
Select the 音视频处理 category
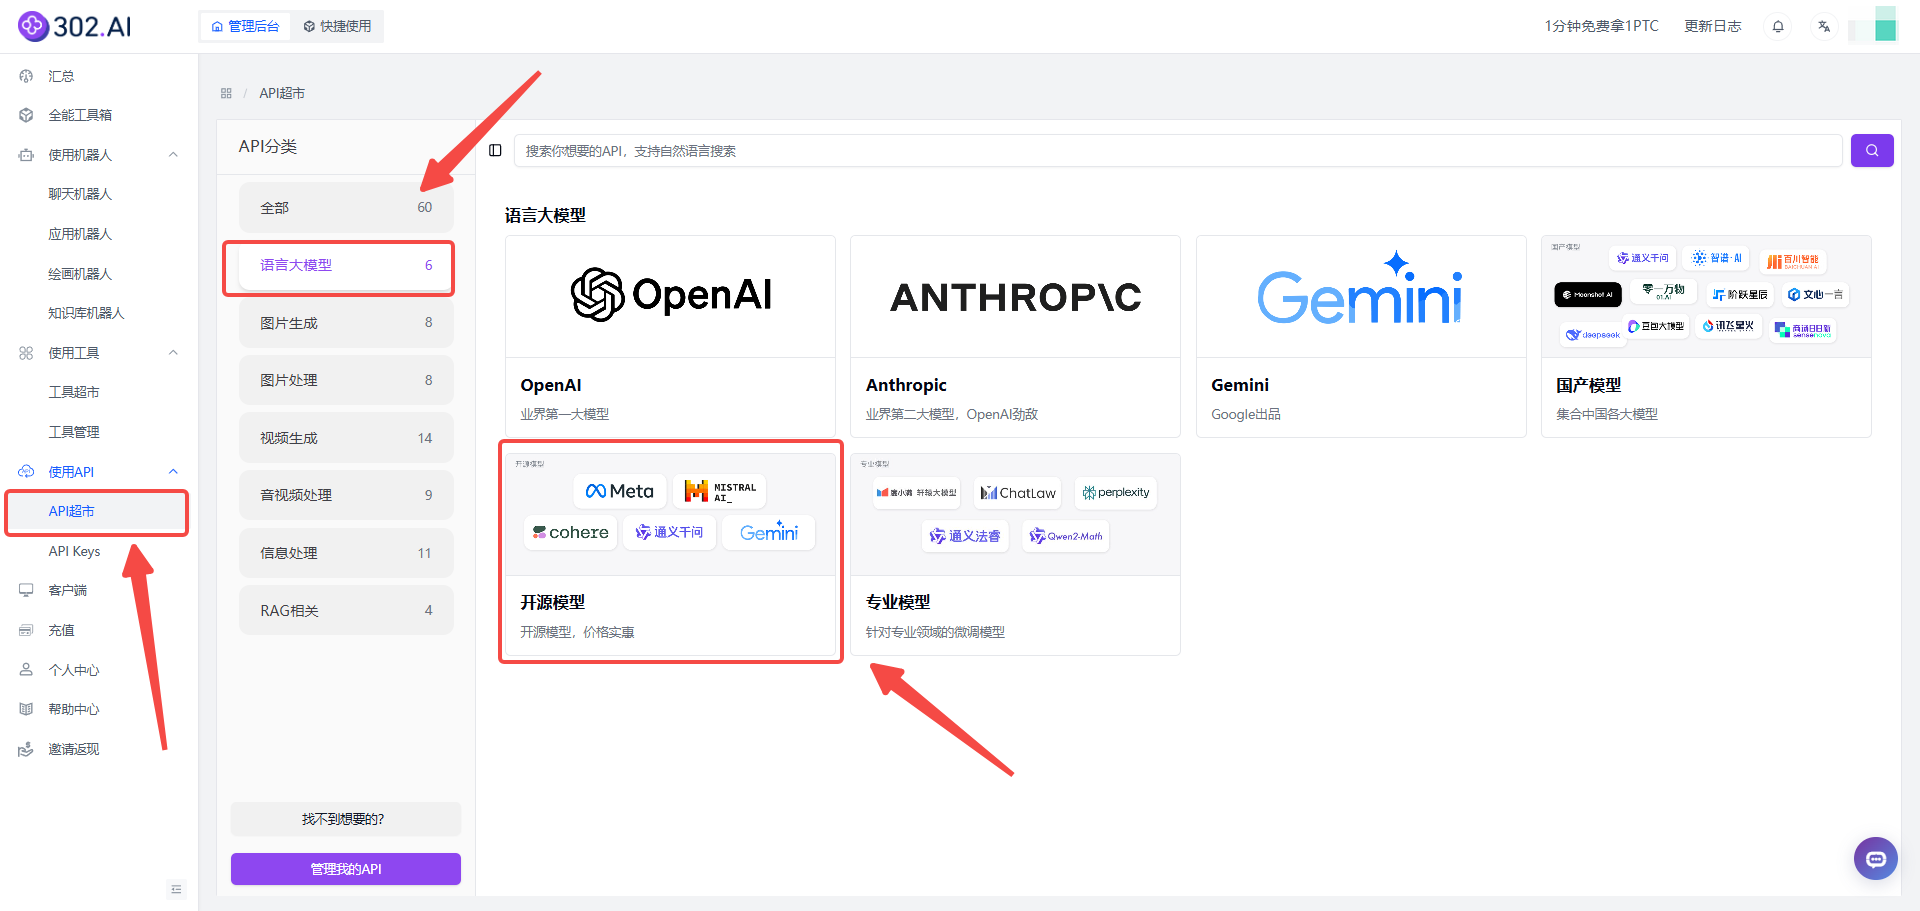[x=346, y=495]
